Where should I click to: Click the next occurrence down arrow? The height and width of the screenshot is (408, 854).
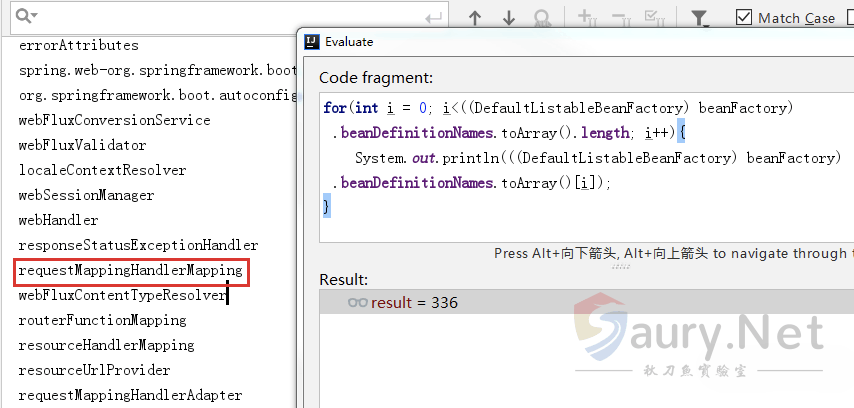[x=508, y=18]
